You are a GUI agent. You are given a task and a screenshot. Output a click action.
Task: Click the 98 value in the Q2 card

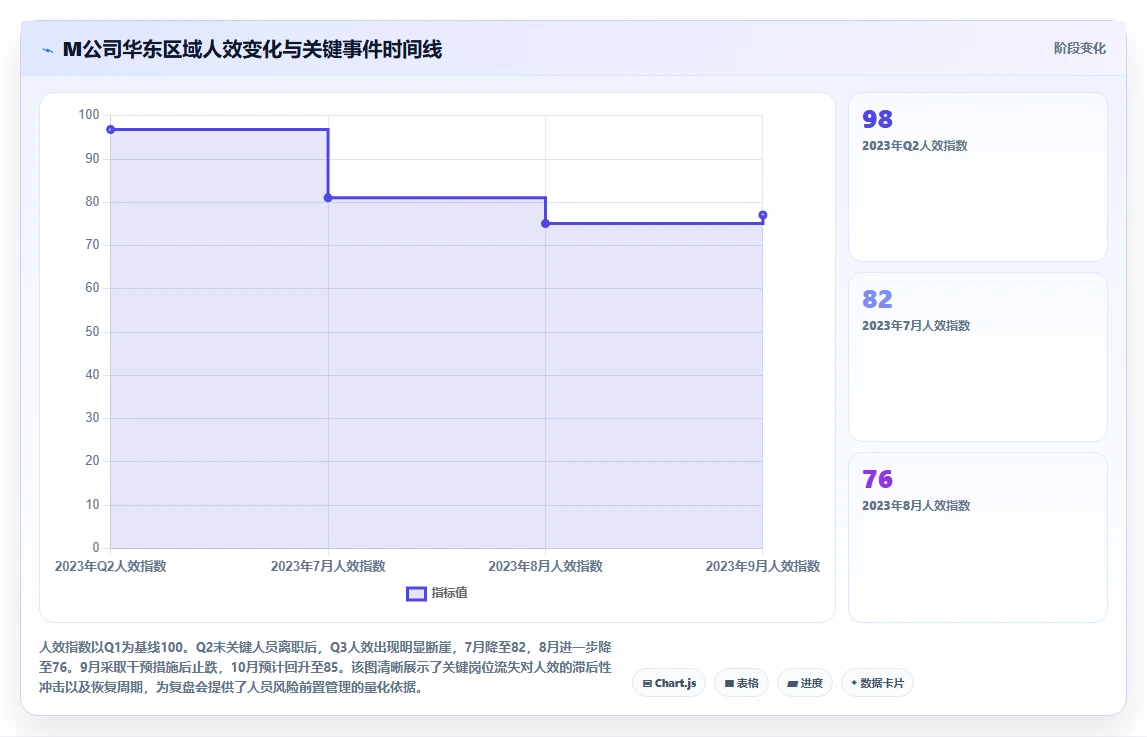pos(877,119)
